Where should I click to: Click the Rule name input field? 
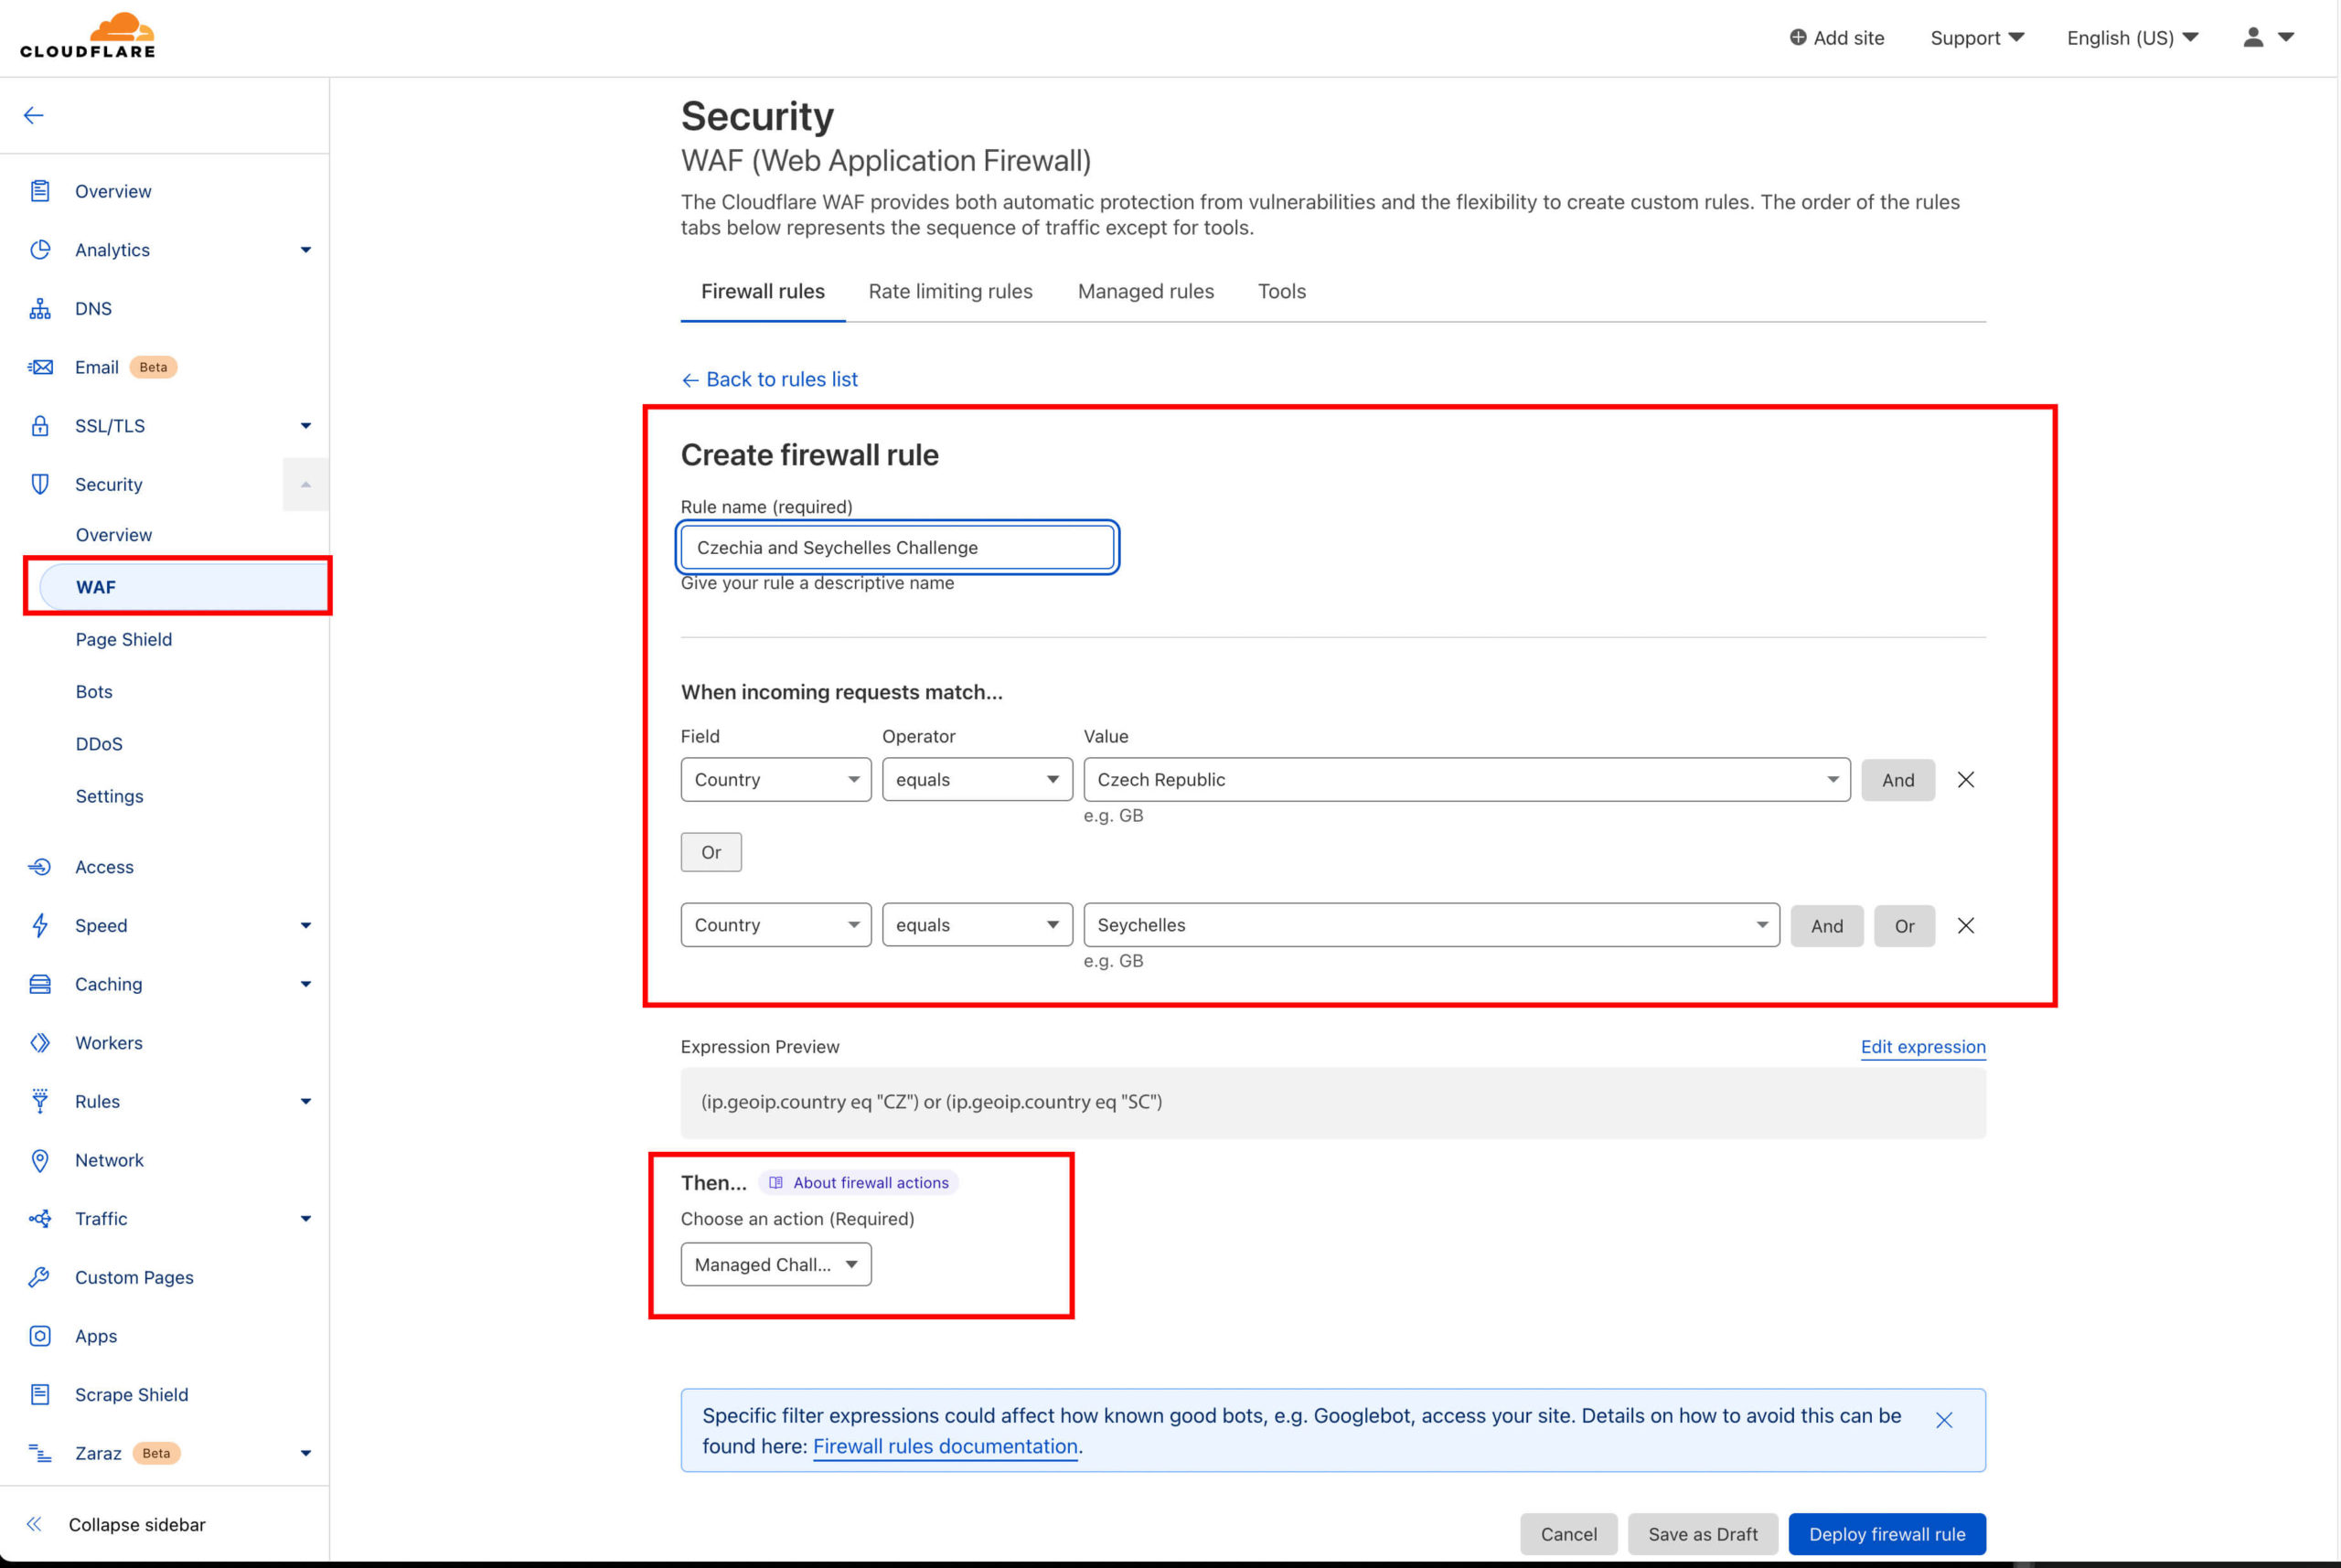[x=896, y=546]
